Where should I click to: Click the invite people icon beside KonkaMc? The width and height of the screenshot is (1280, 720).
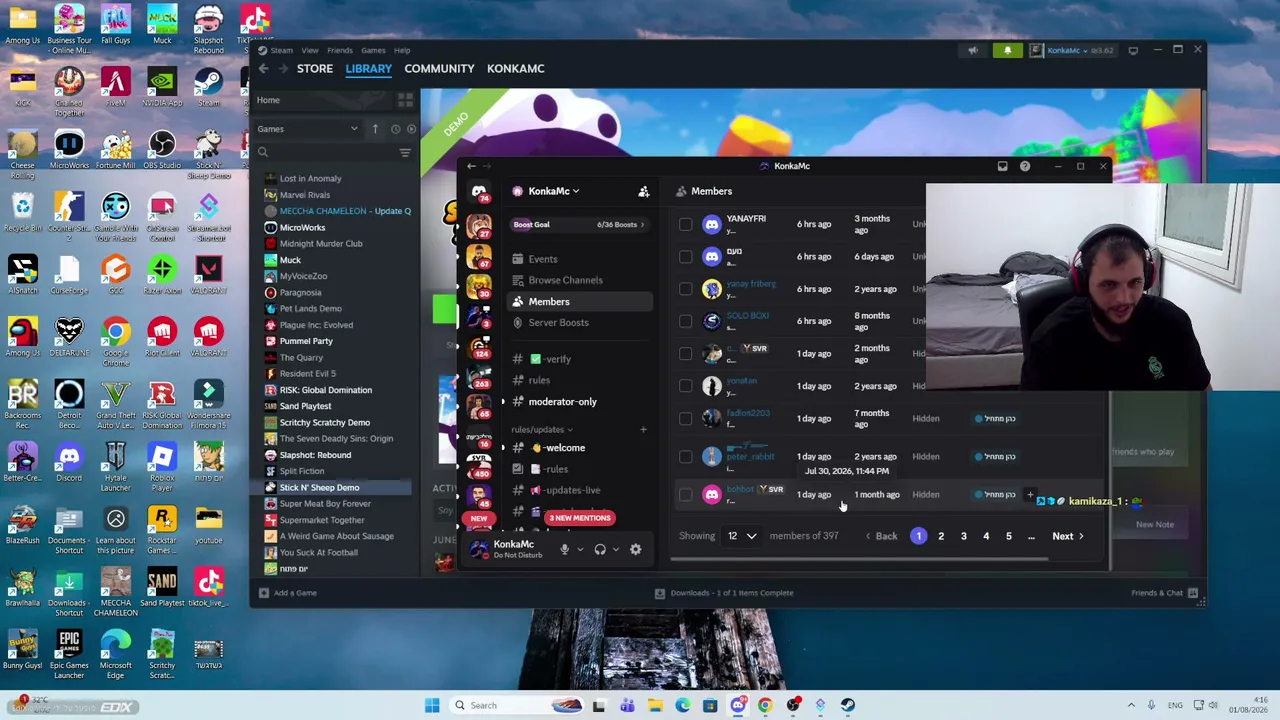[x=644, y=191]
